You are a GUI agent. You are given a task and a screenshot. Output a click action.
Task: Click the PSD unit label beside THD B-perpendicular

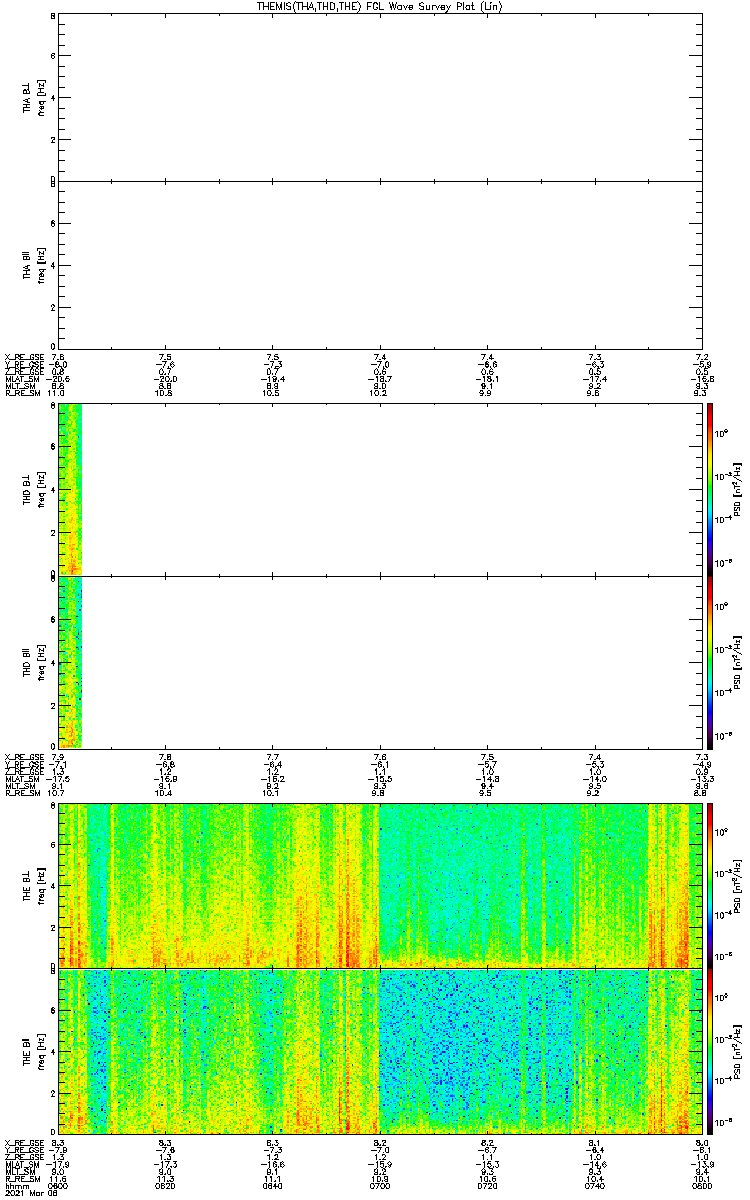click(x=737, y=488)
